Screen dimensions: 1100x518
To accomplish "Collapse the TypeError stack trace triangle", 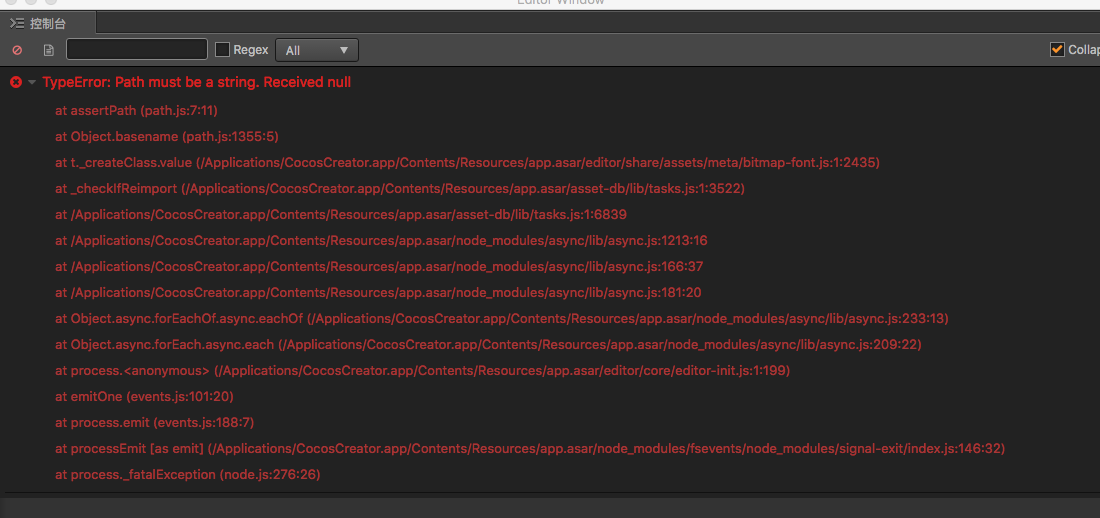I will point(32,82).
